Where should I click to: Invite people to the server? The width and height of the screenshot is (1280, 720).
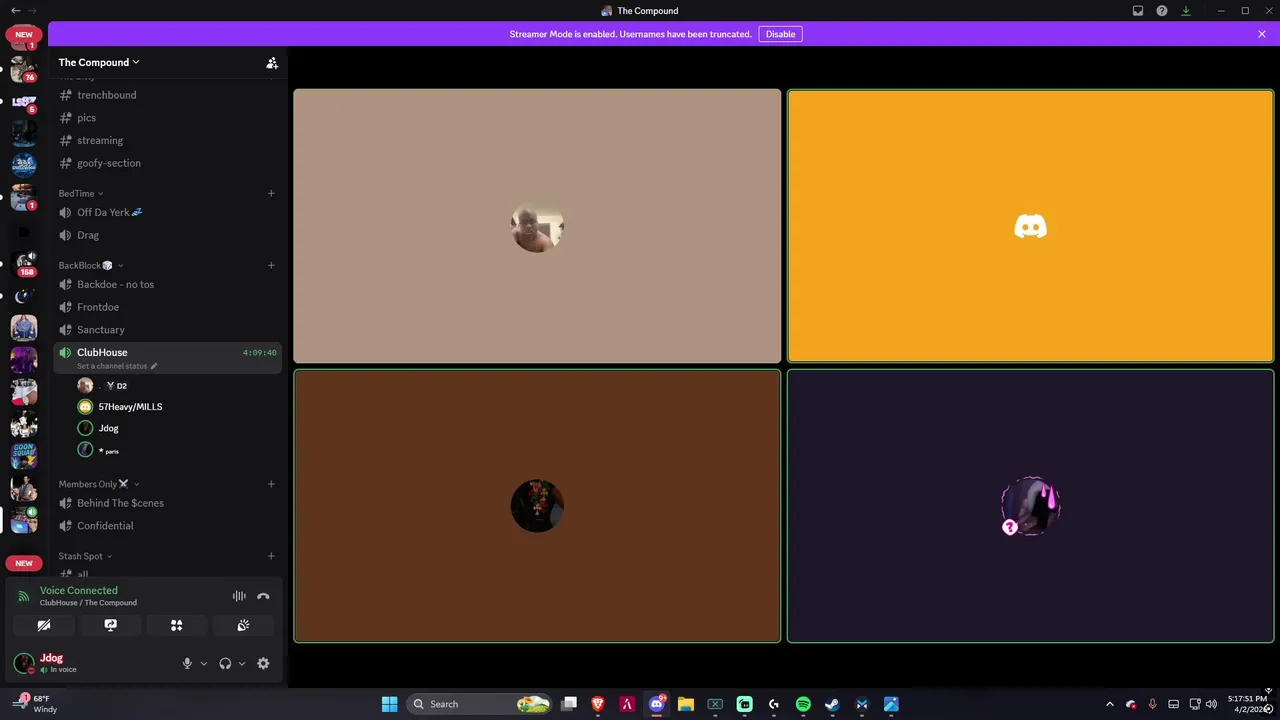(x=272, y=62)
